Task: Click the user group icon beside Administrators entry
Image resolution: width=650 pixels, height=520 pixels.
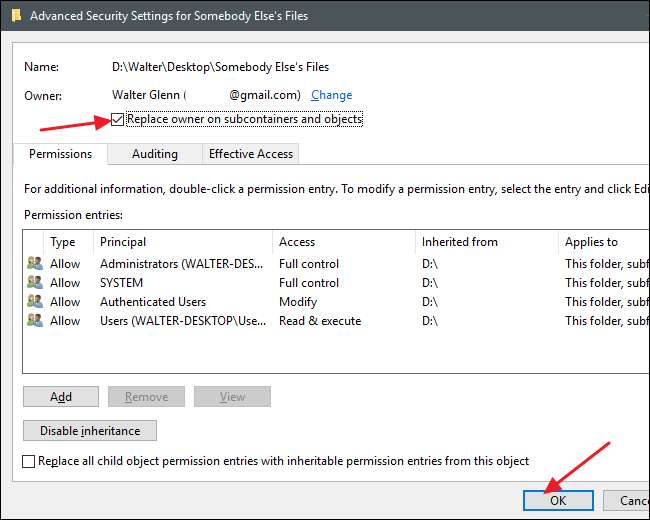Action: (35, 264)
